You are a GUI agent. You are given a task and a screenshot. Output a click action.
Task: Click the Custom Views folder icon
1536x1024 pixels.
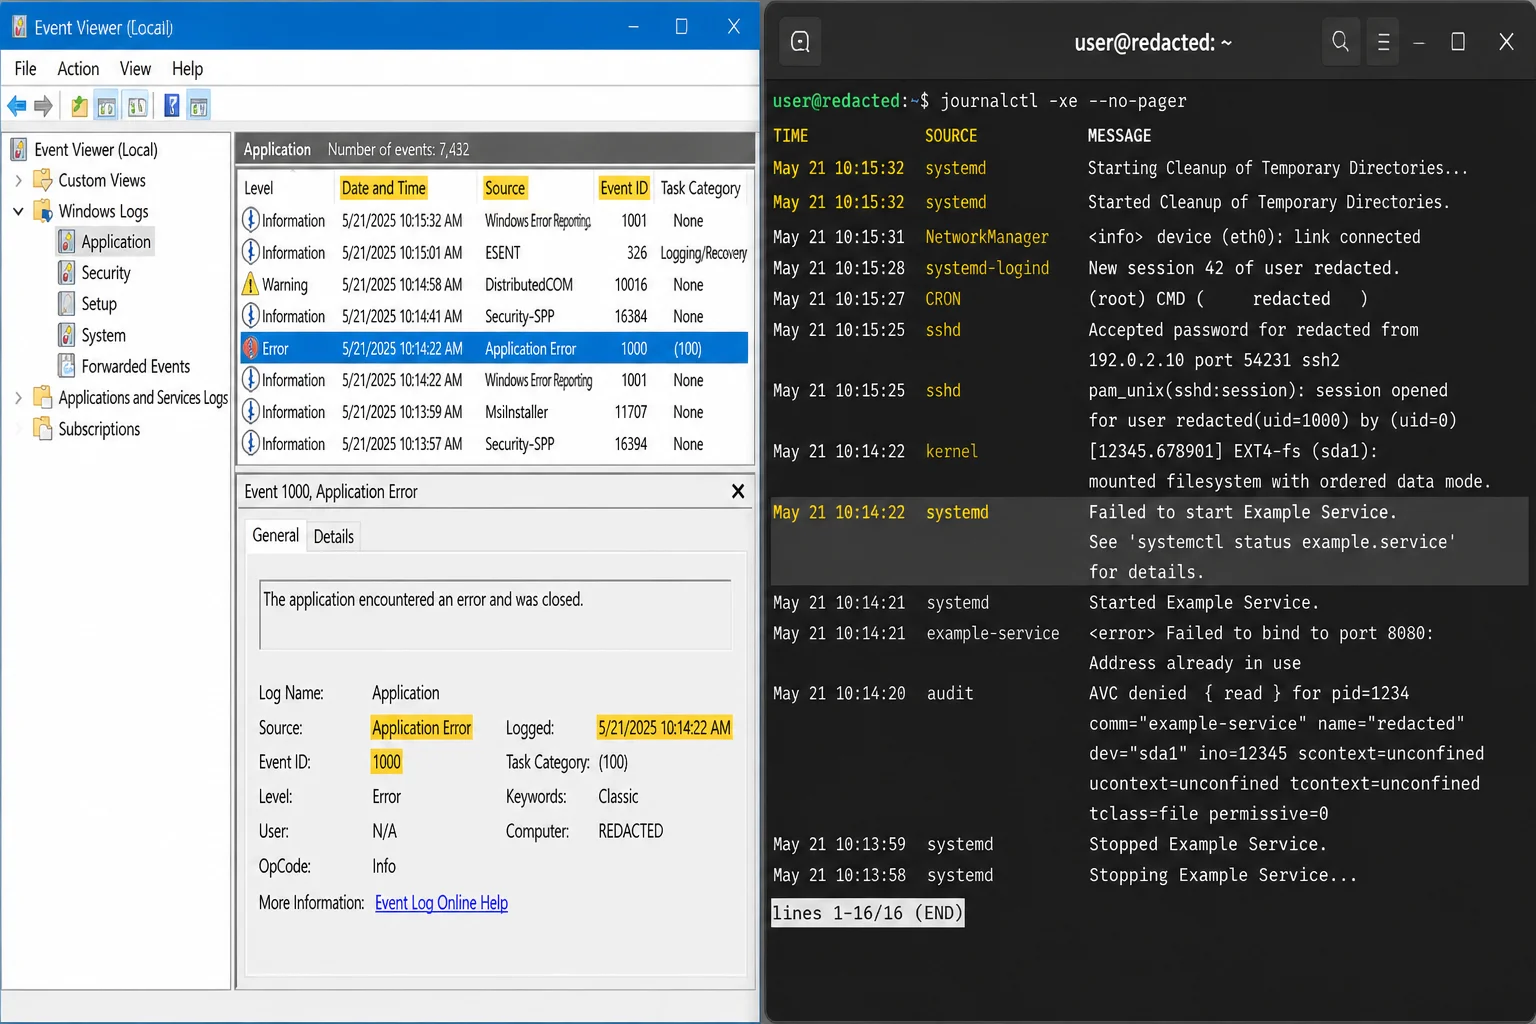[x=43, y=180]
